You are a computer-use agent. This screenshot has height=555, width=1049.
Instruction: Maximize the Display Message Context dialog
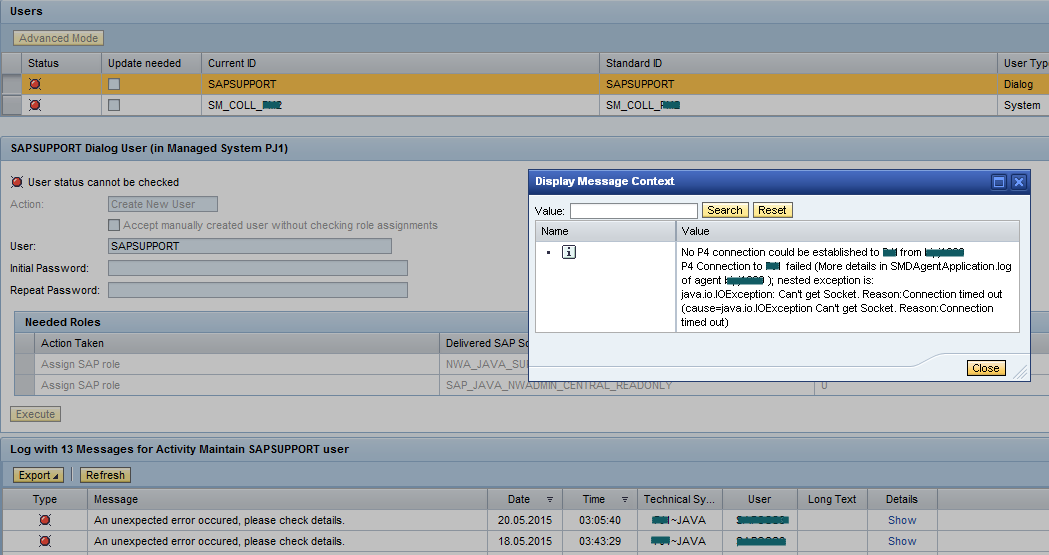[x=999, y=181]
